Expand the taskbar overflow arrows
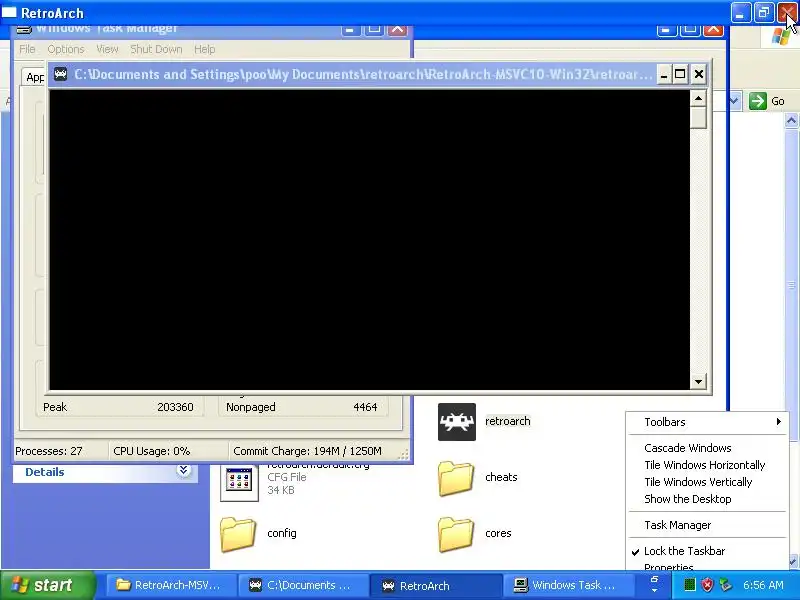This screenshot has width=800, height=600. tap(654, 585)
